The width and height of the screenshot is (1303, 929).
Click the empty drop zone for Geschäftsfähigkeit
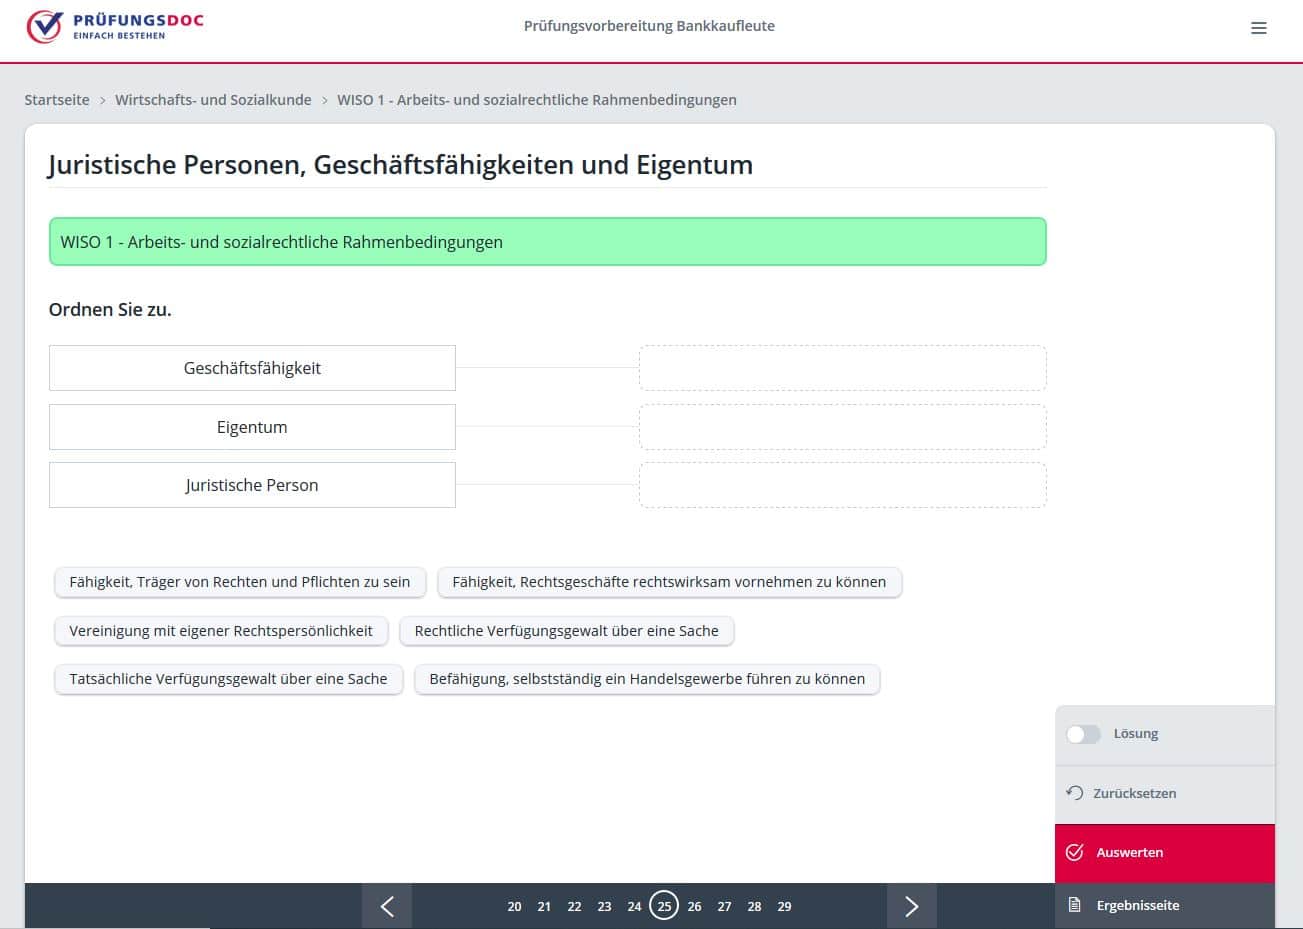click(842, 368)
